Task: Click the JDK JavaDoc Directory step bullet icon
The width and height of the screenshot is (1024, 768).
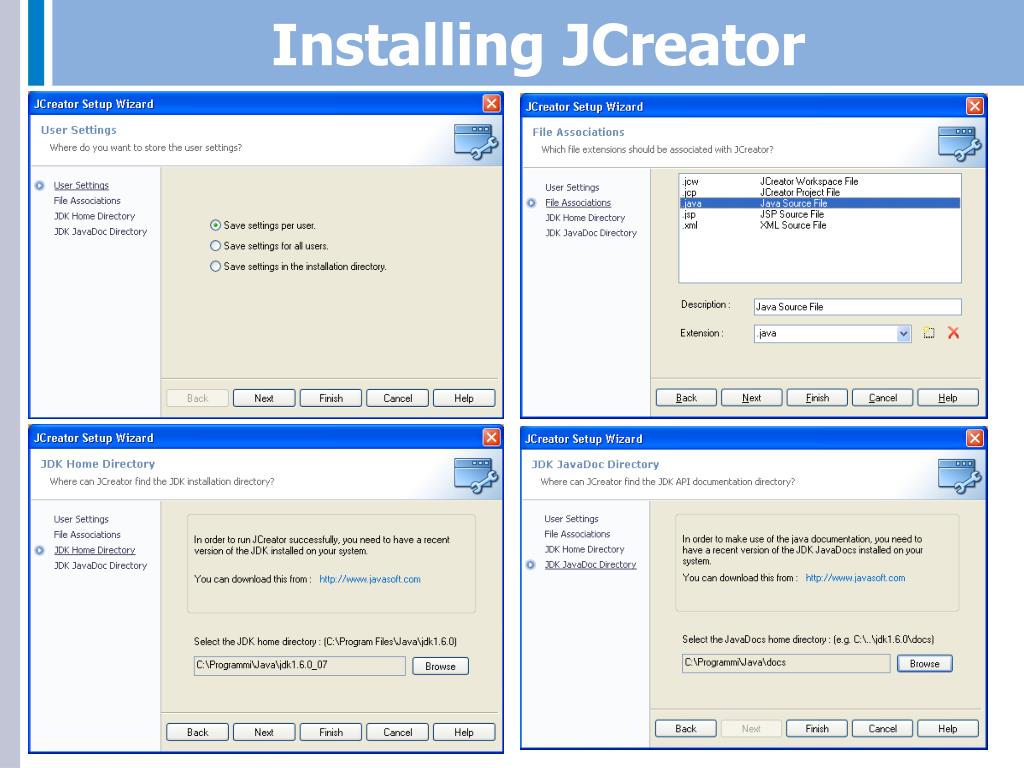Action: click(531, 565)
